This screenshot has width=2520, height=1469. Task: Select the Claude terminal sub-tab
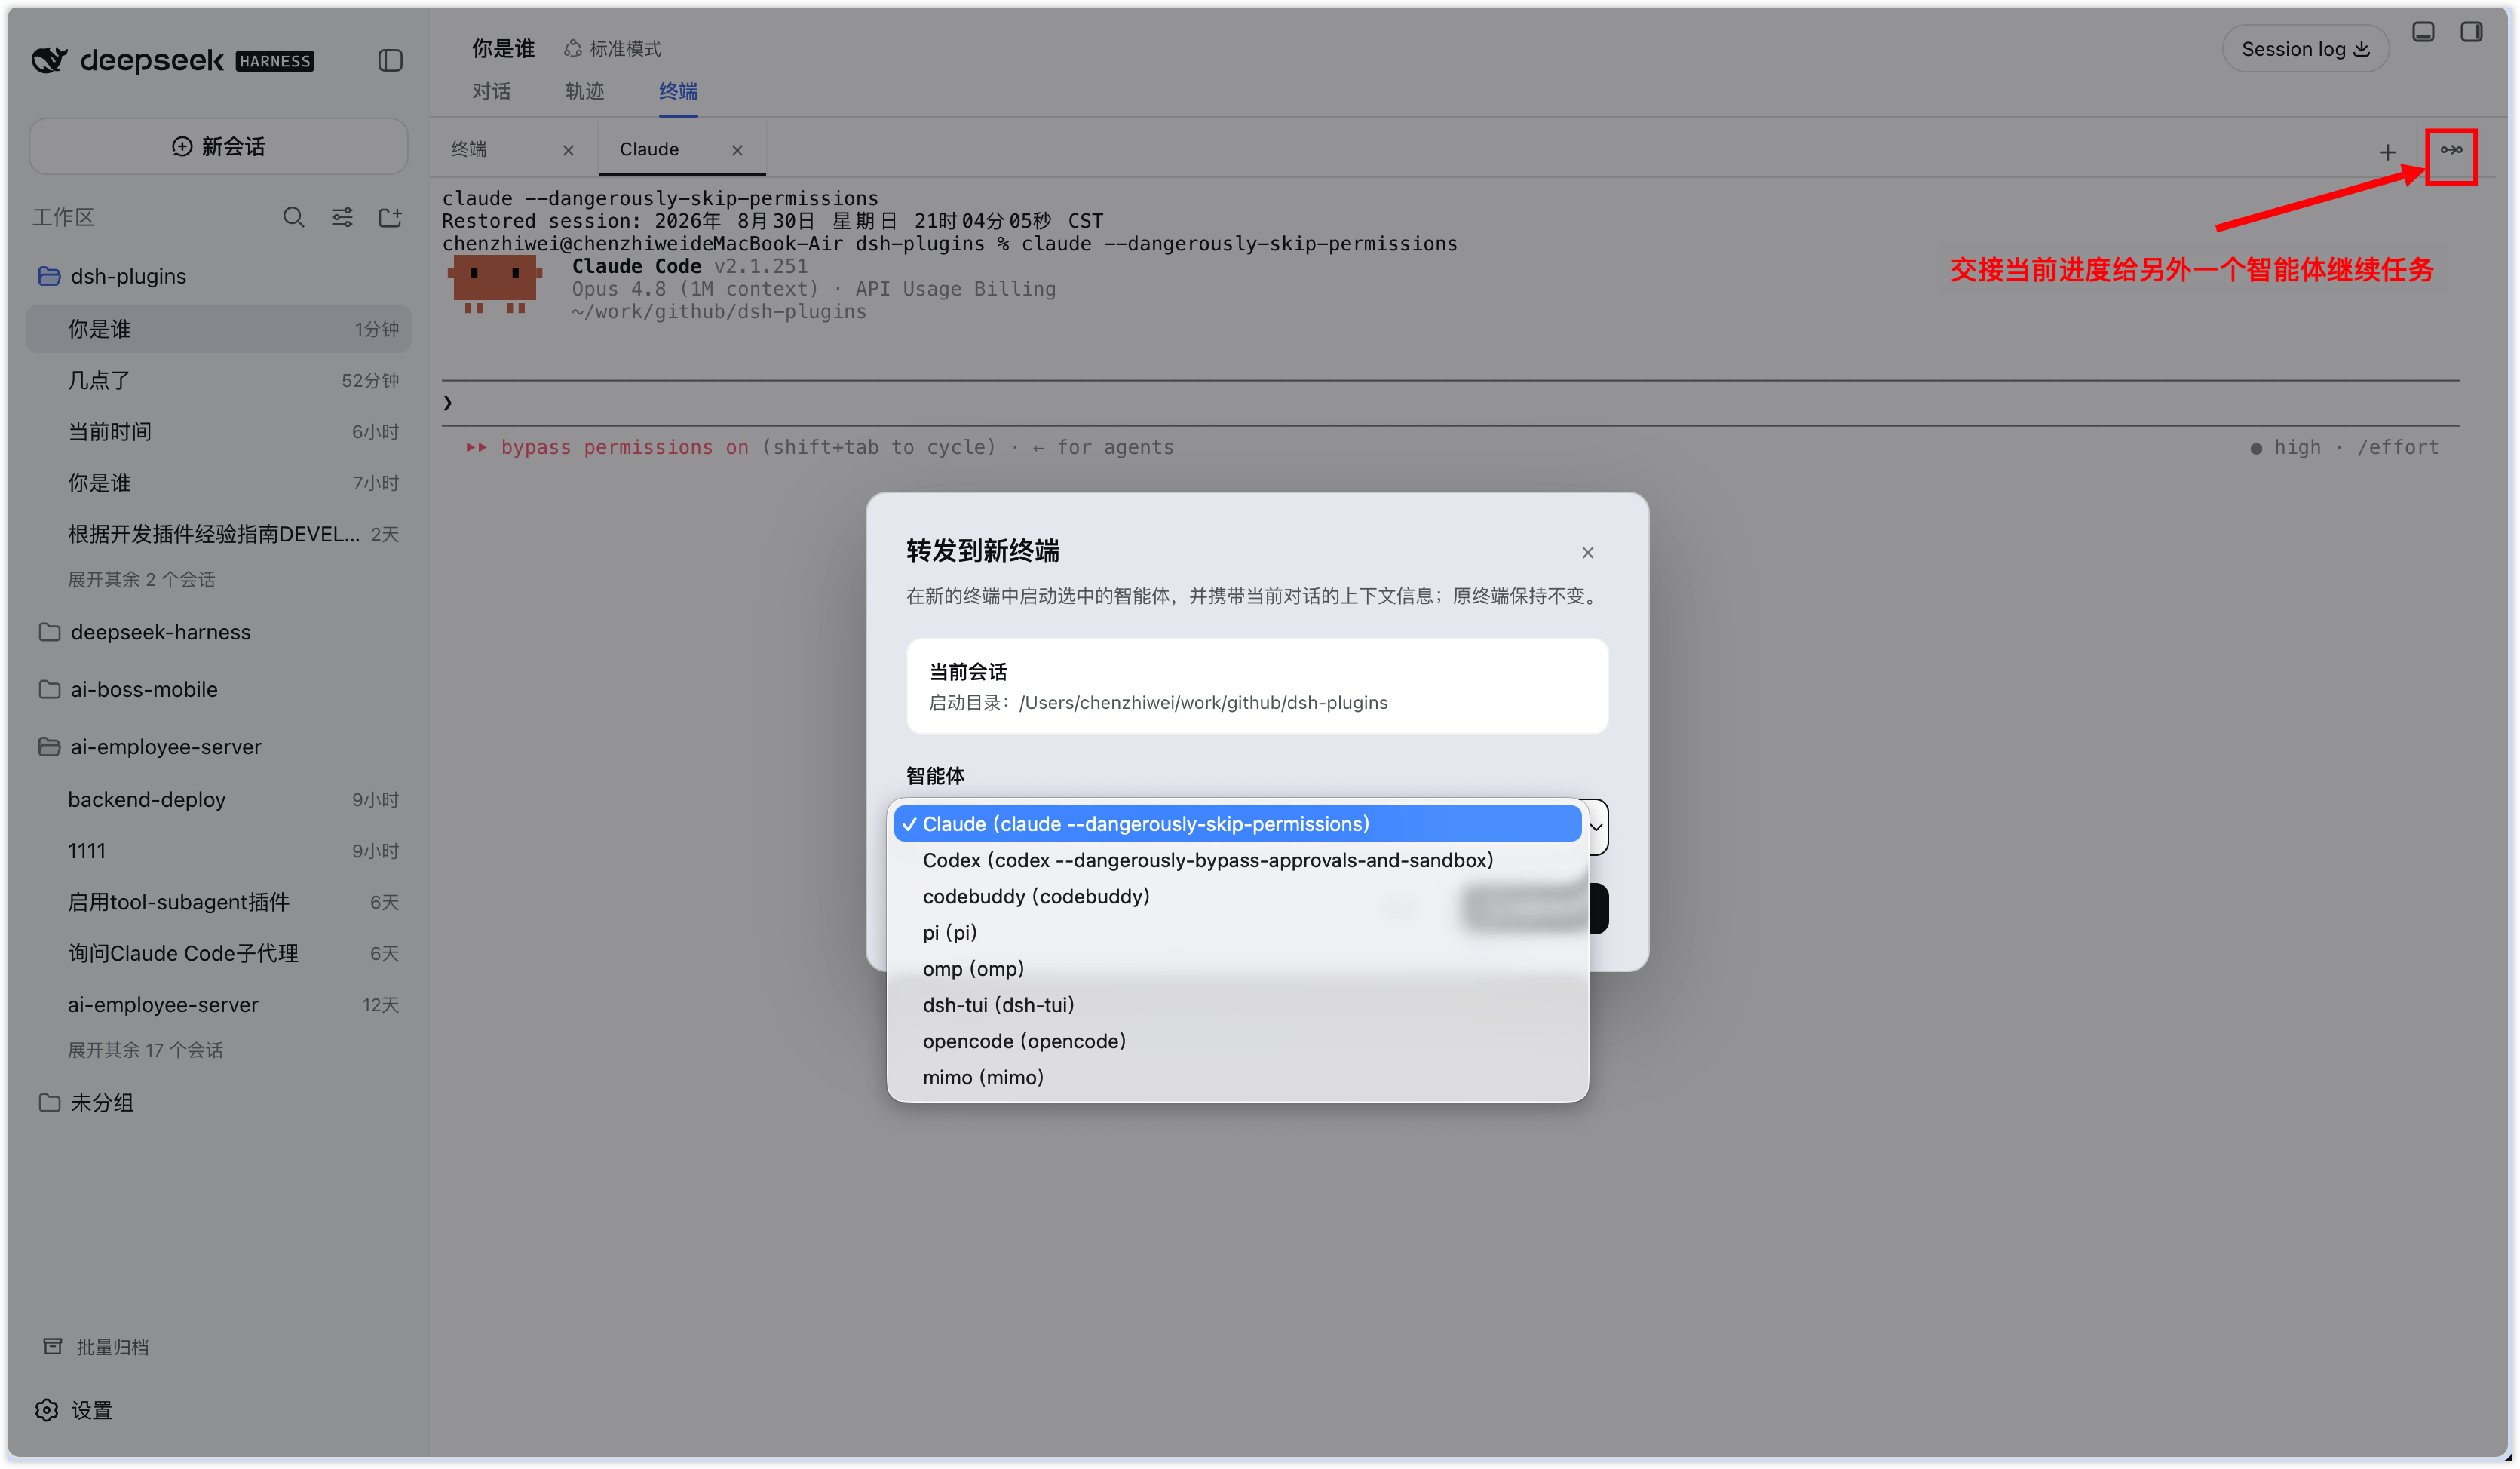coord(649,149)
